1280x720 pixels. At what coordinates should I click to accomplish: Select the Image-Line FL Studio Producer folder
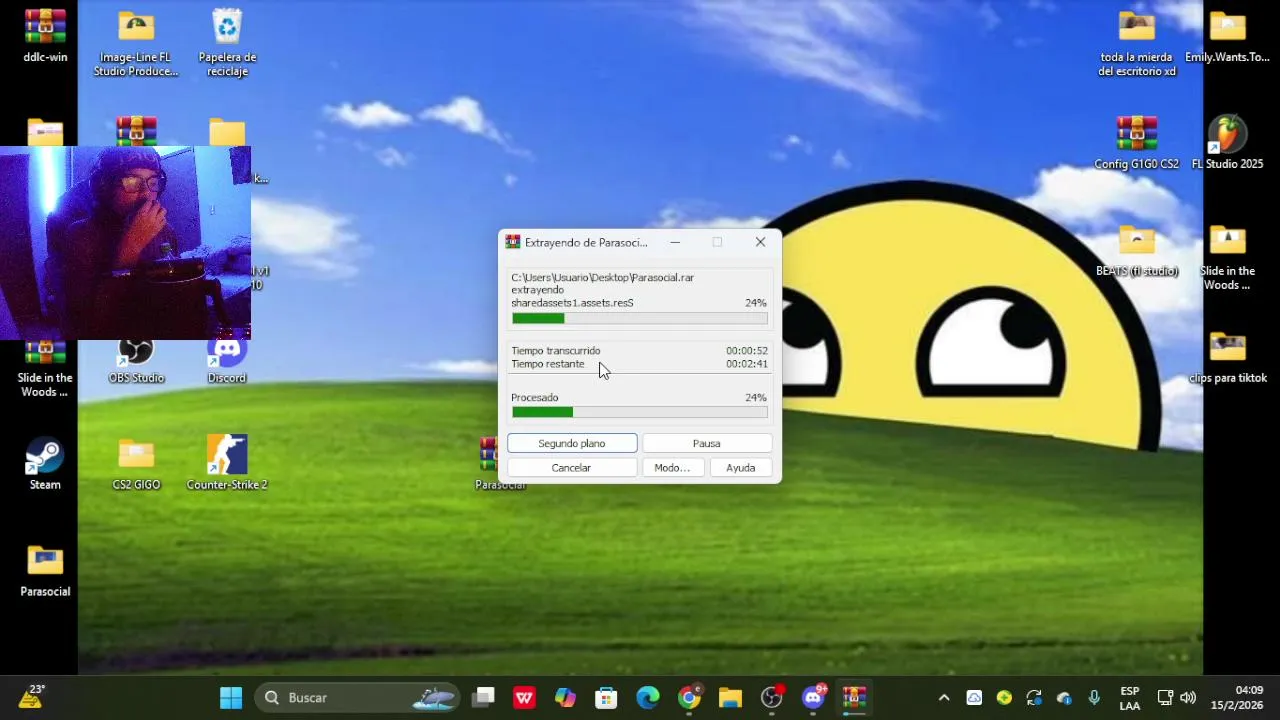(136, 43)
